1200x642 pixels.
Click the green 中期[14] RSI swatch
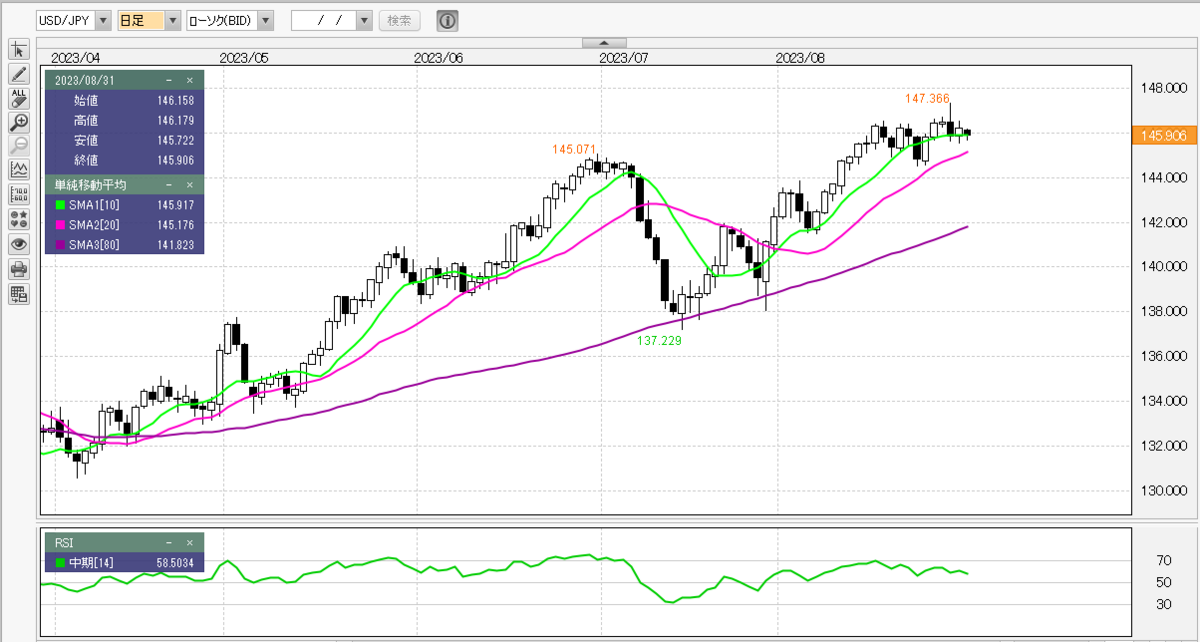pyautogui.click(x=60, y=563)
